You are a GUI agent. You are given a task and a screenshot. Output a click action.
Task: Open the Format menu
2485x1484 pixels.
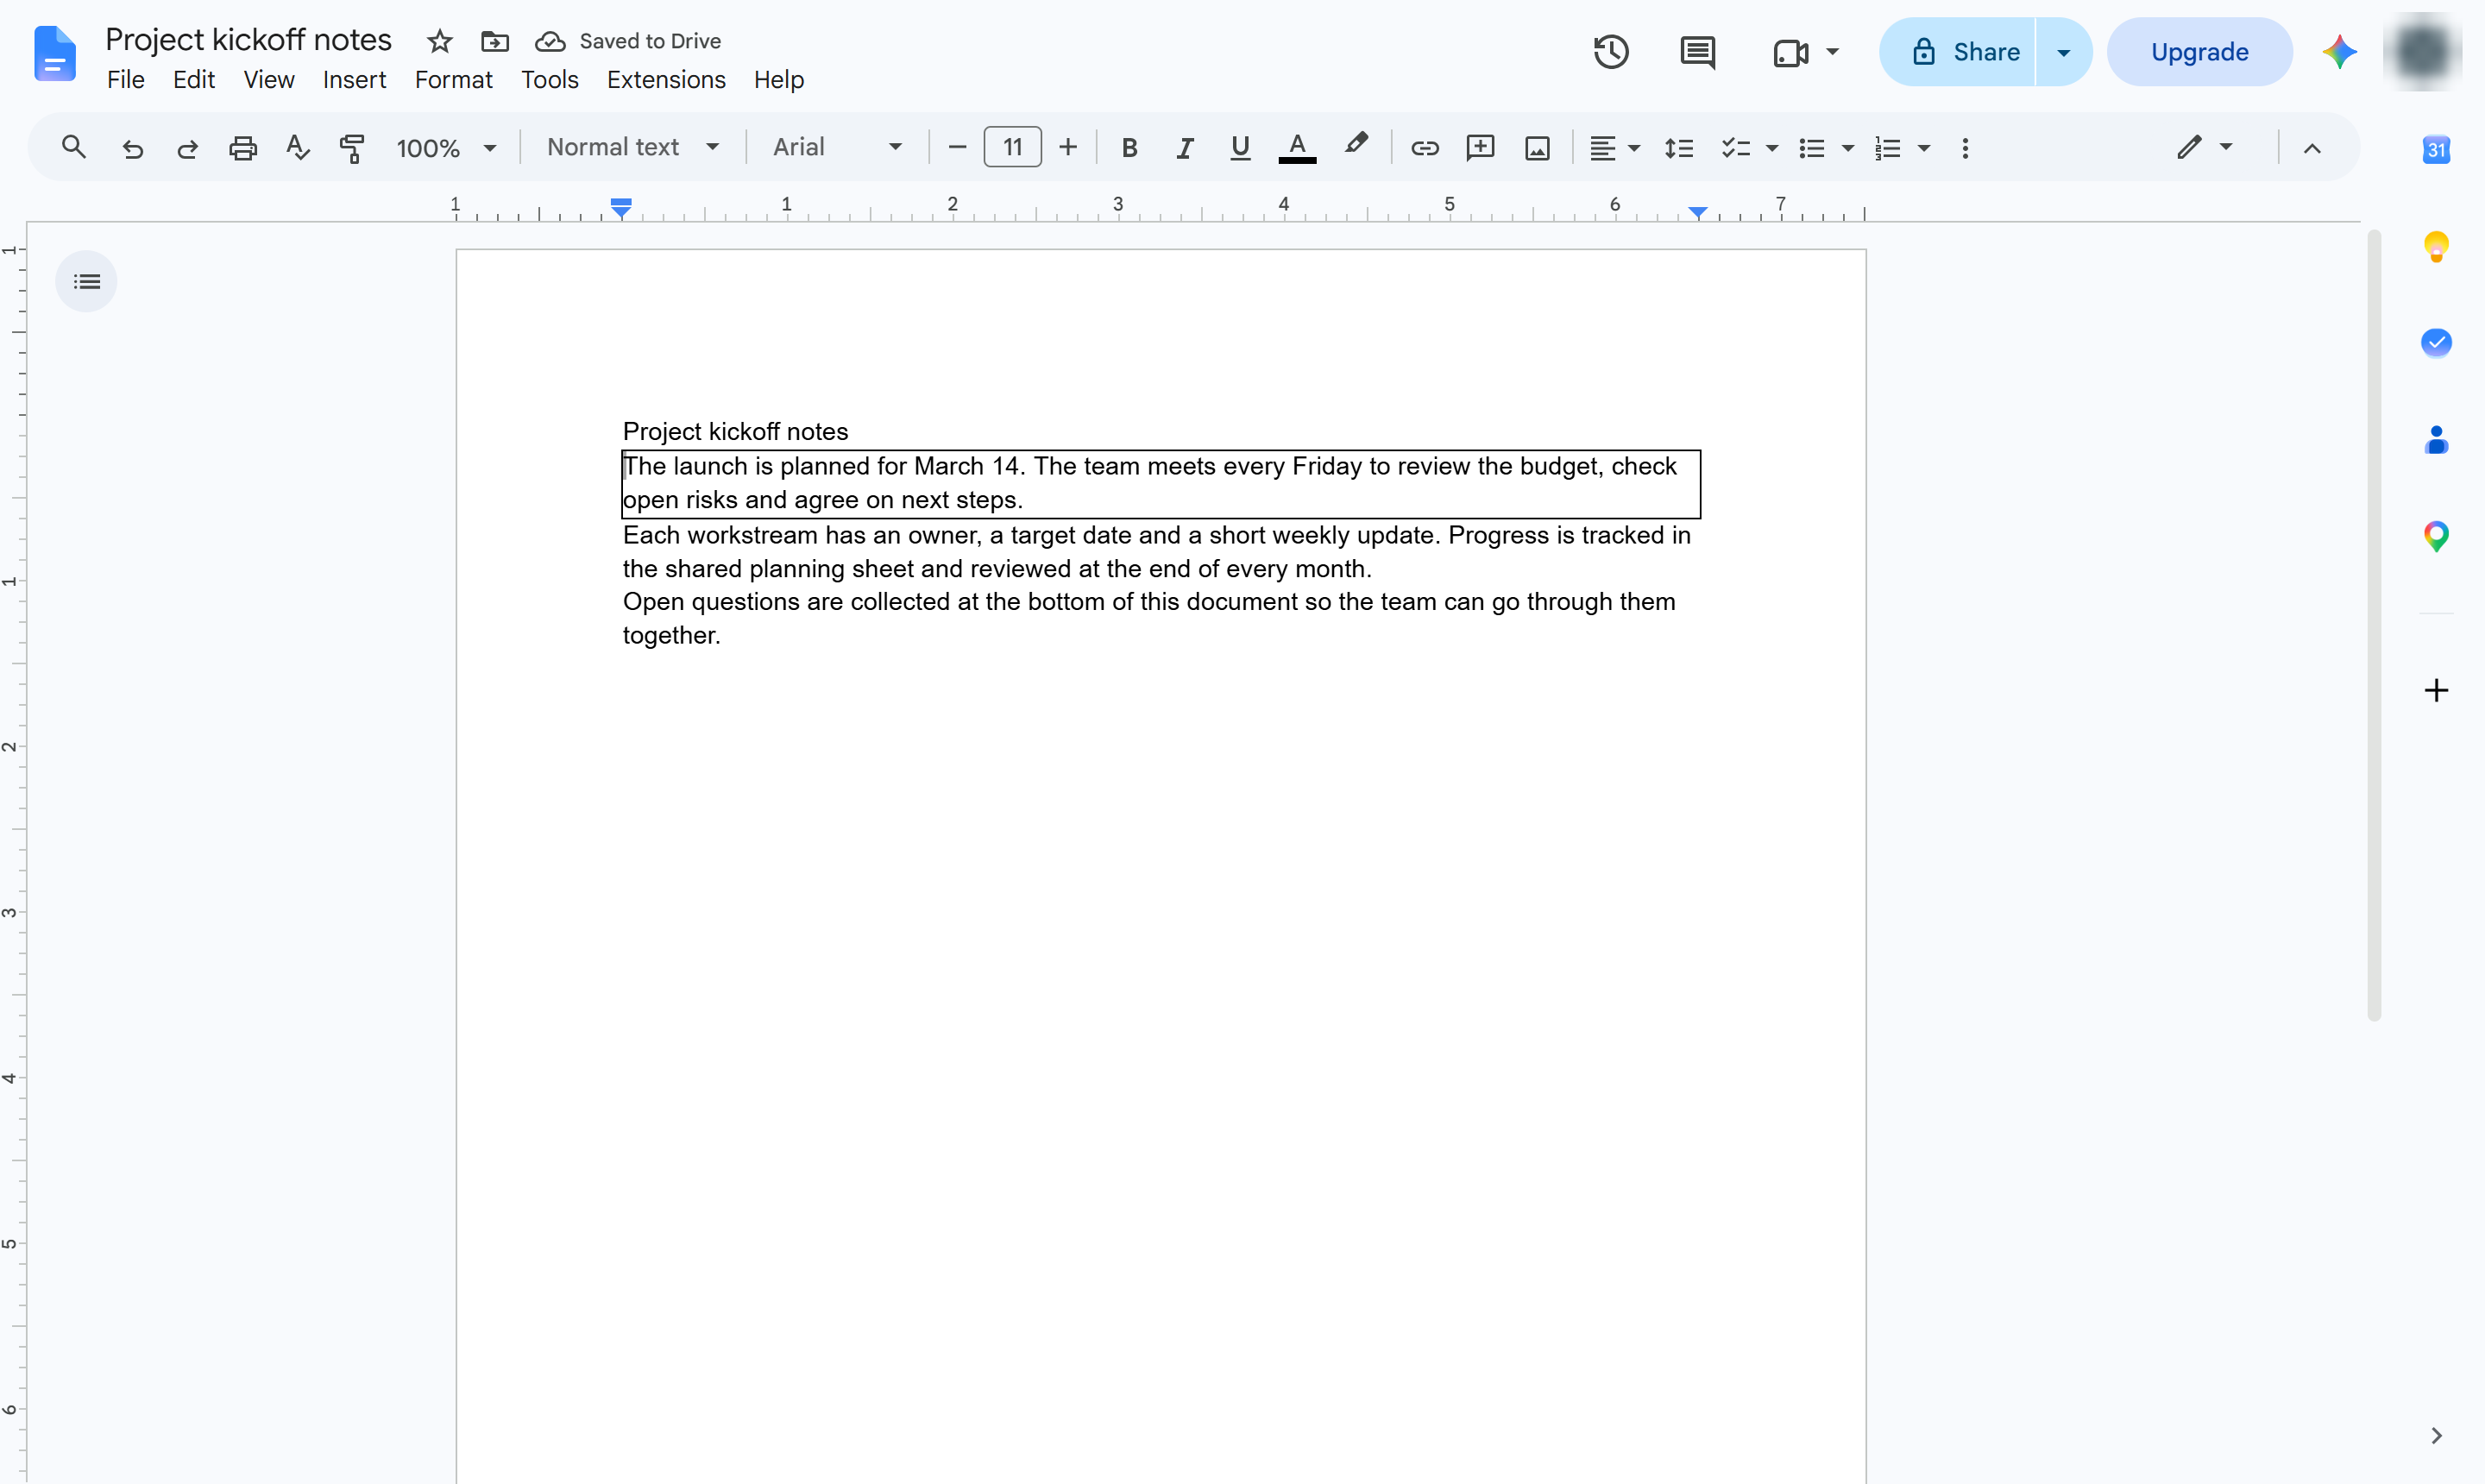[453, 80]
